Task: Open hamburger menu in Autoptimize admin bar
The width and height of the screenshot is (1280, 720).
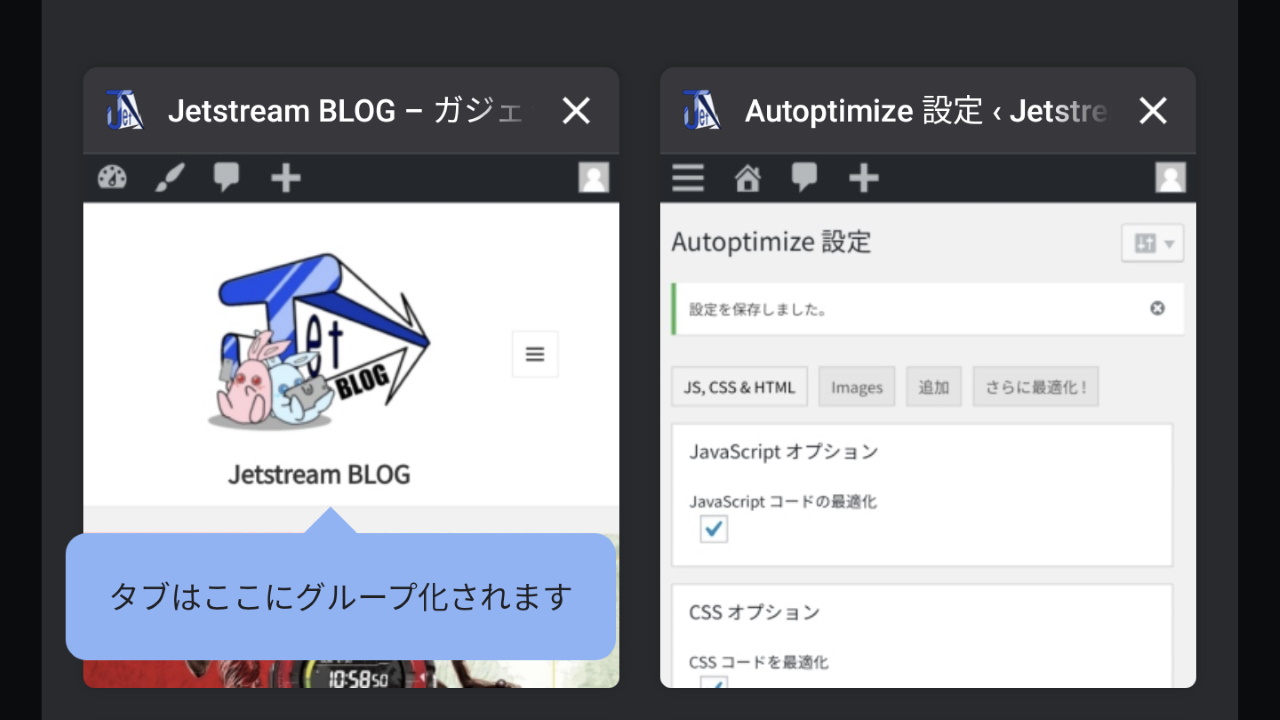Action: click(688, 178)
